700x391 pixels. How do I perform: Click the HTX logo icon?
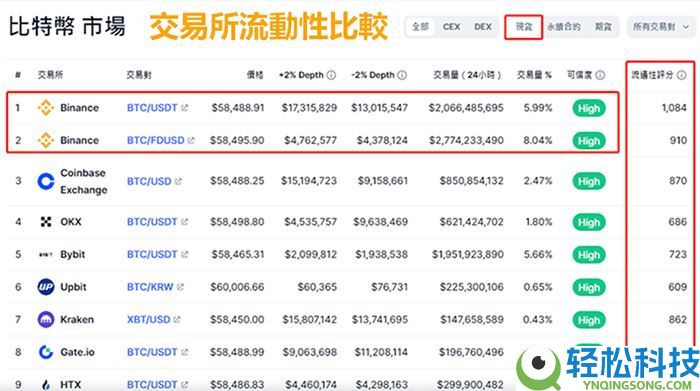click(46, 384)
